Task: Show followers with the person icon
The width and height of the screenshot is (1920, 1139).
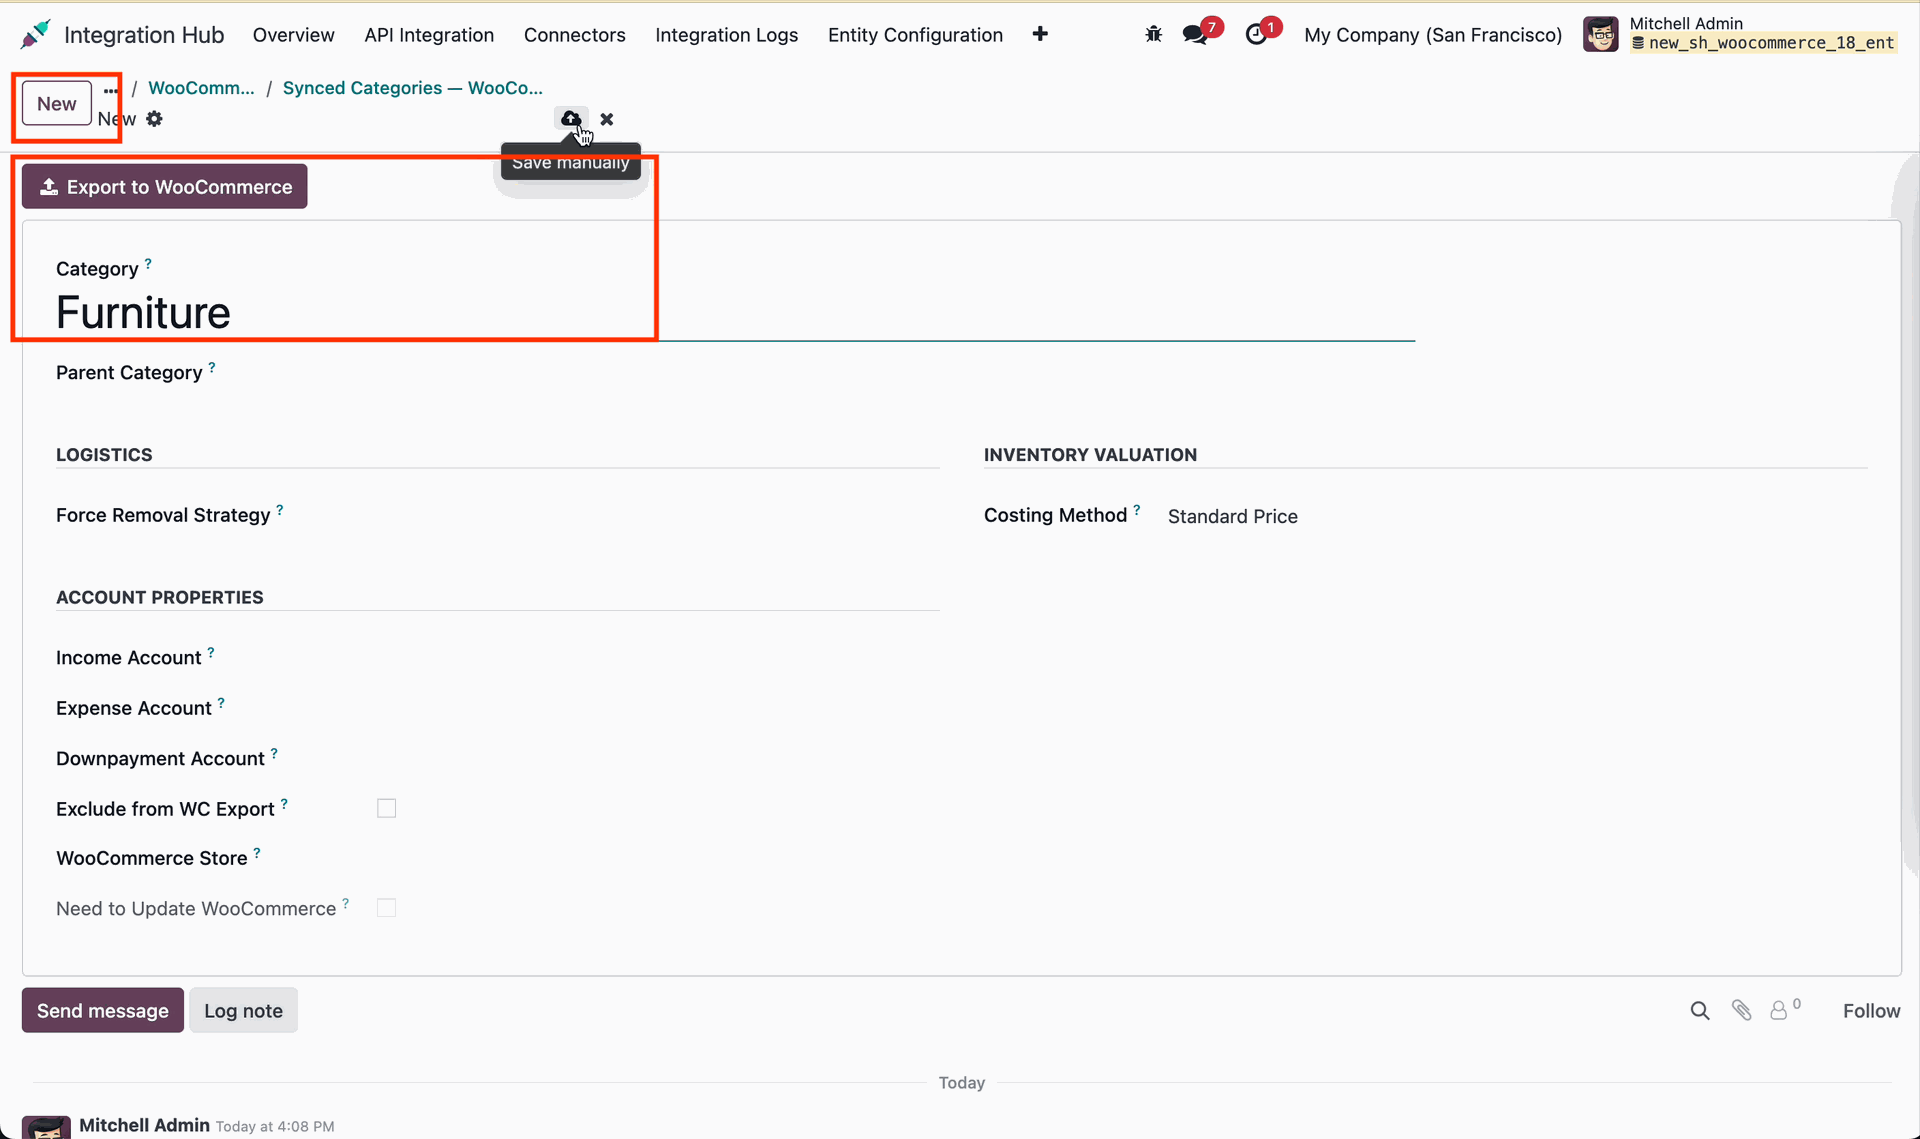Action: (1779, 1011)
